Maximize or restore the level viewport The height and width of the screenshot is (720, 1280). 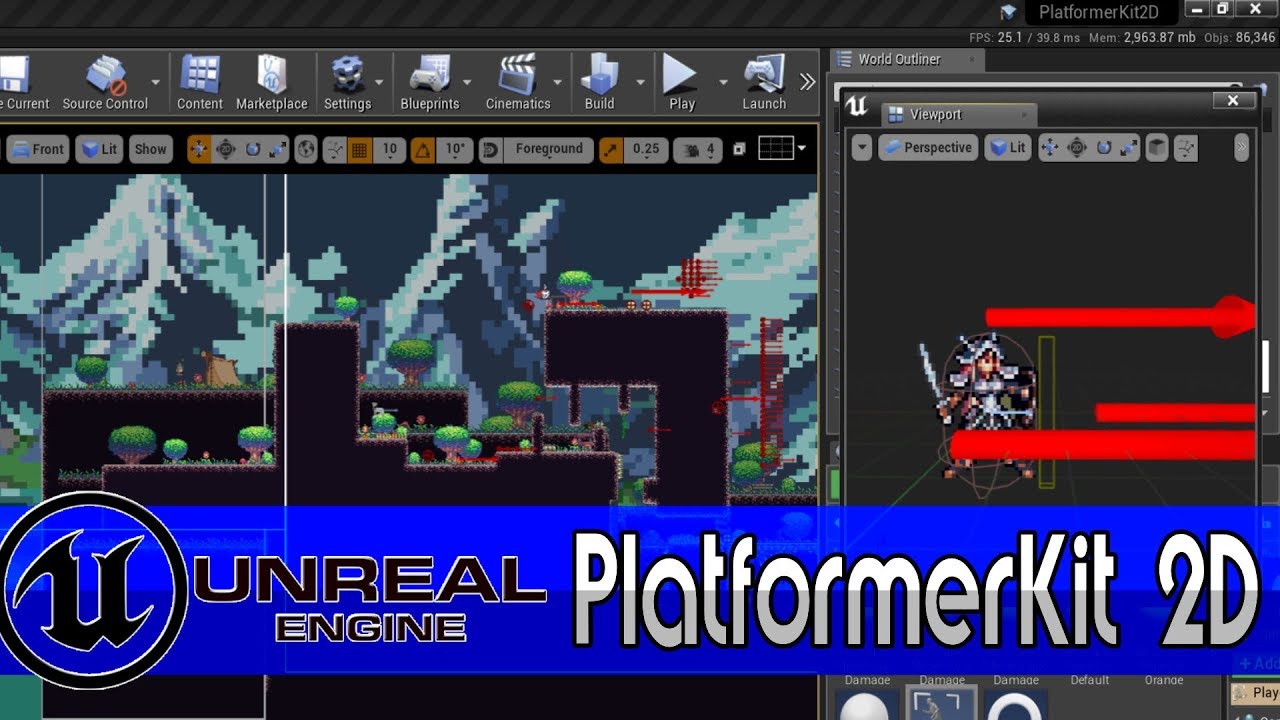739,149
